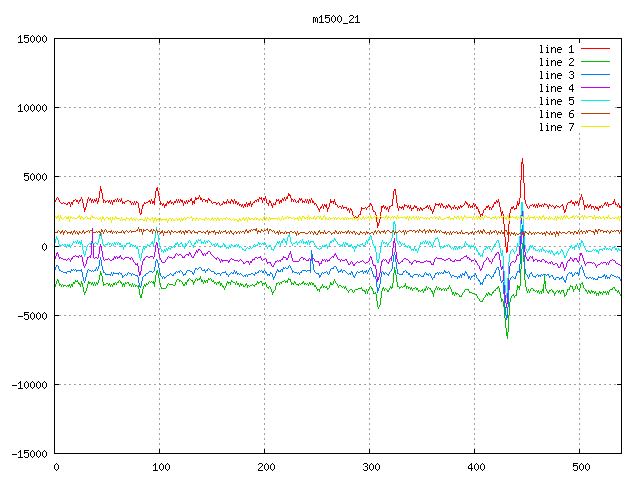The width and height of the screenshot is (640, 480).
Task: Click the y-axis label 0
Action: point(44,247)
